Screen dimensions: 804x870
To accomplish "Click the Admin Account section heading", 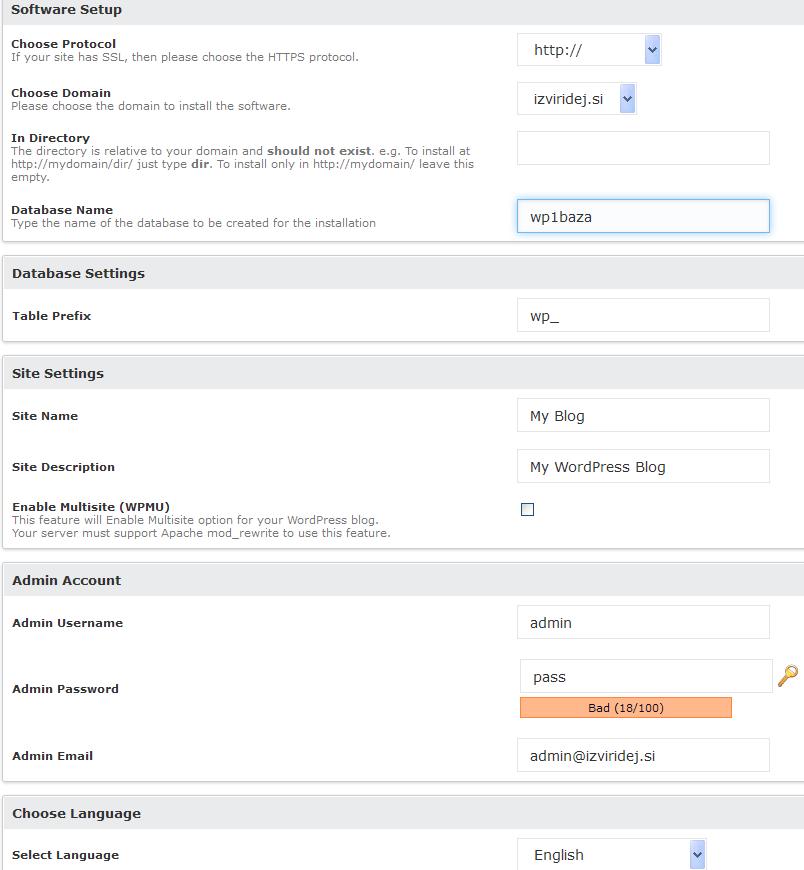I will pyautogui.click(x=66, y=580).
